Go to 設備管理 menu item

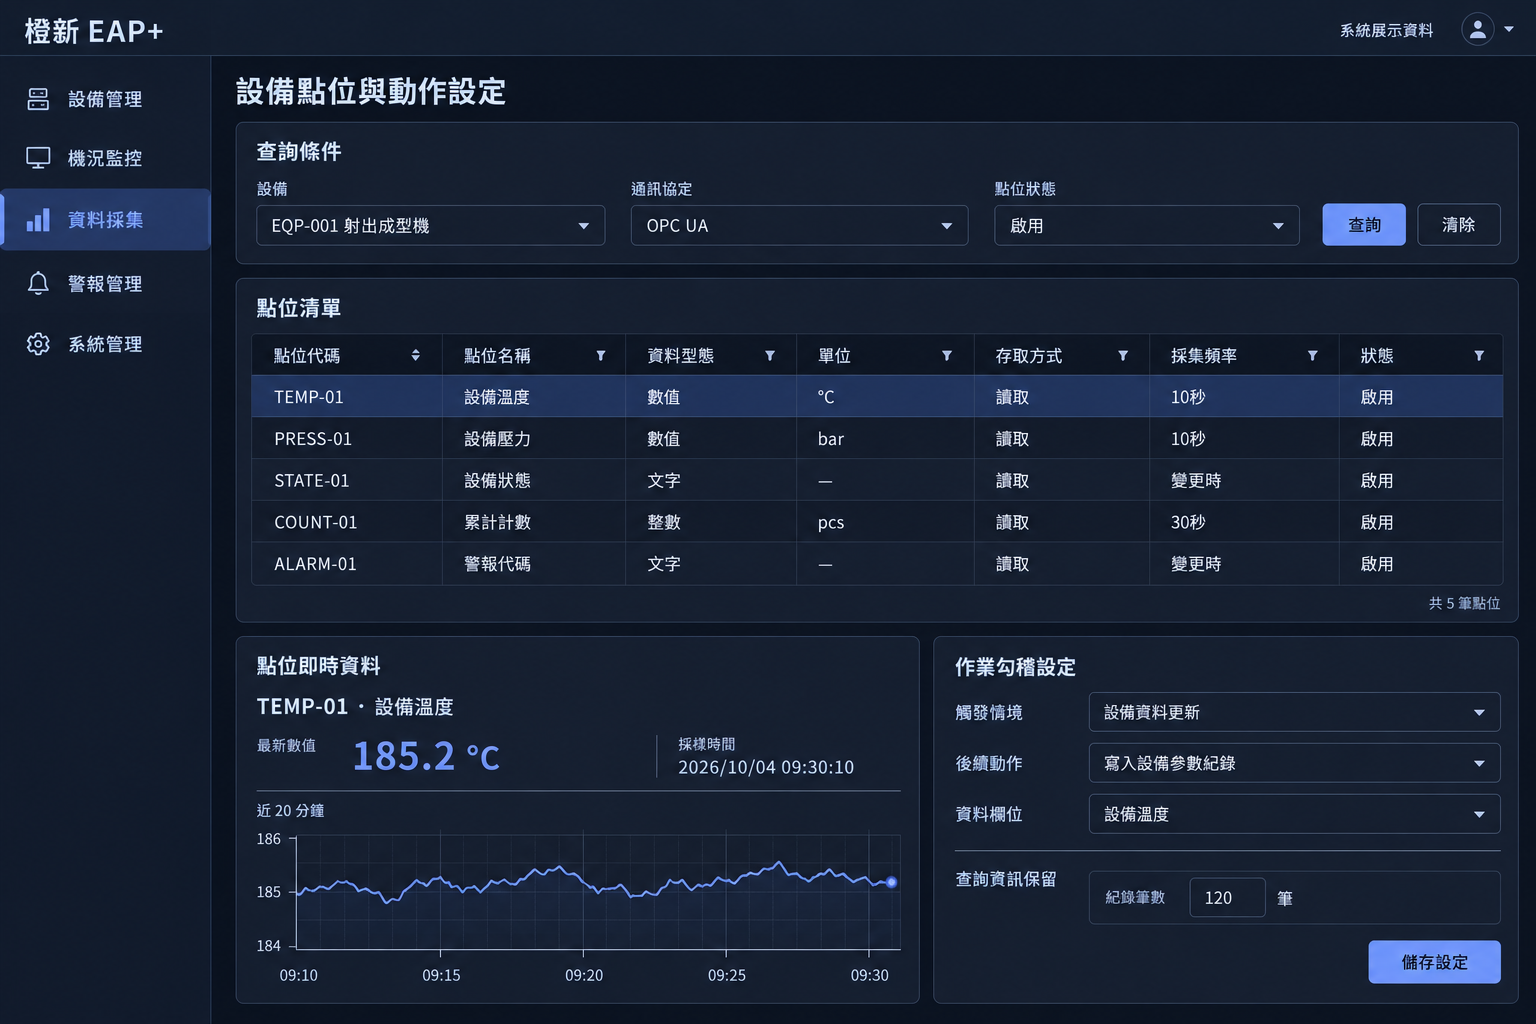105,98
